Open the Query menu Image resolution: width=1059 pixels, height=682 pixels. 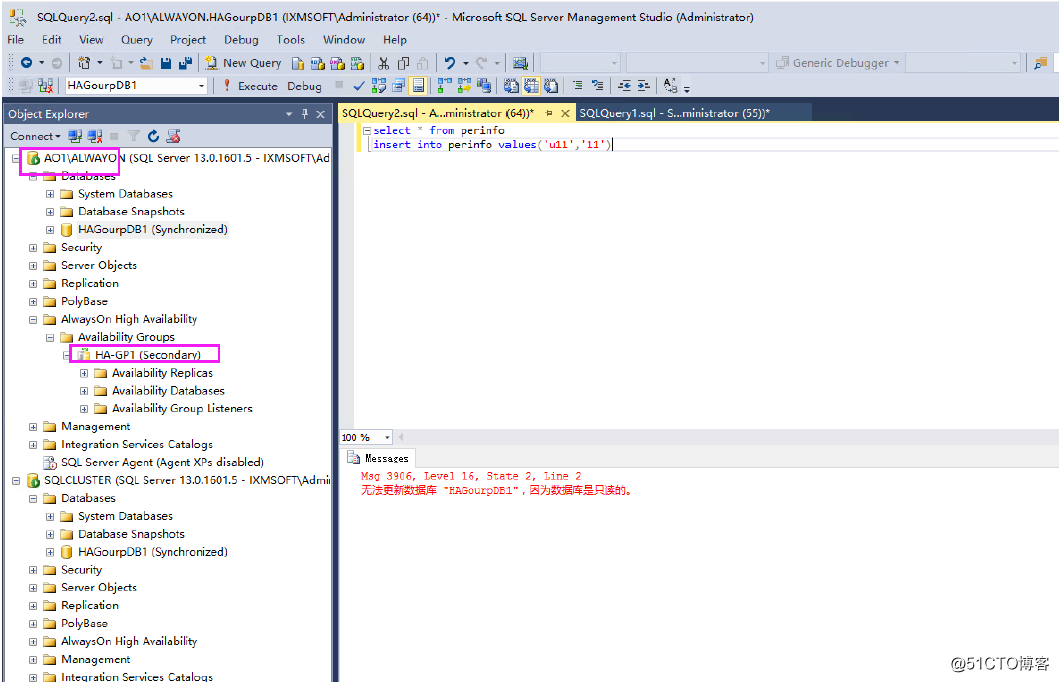(137, 40)
